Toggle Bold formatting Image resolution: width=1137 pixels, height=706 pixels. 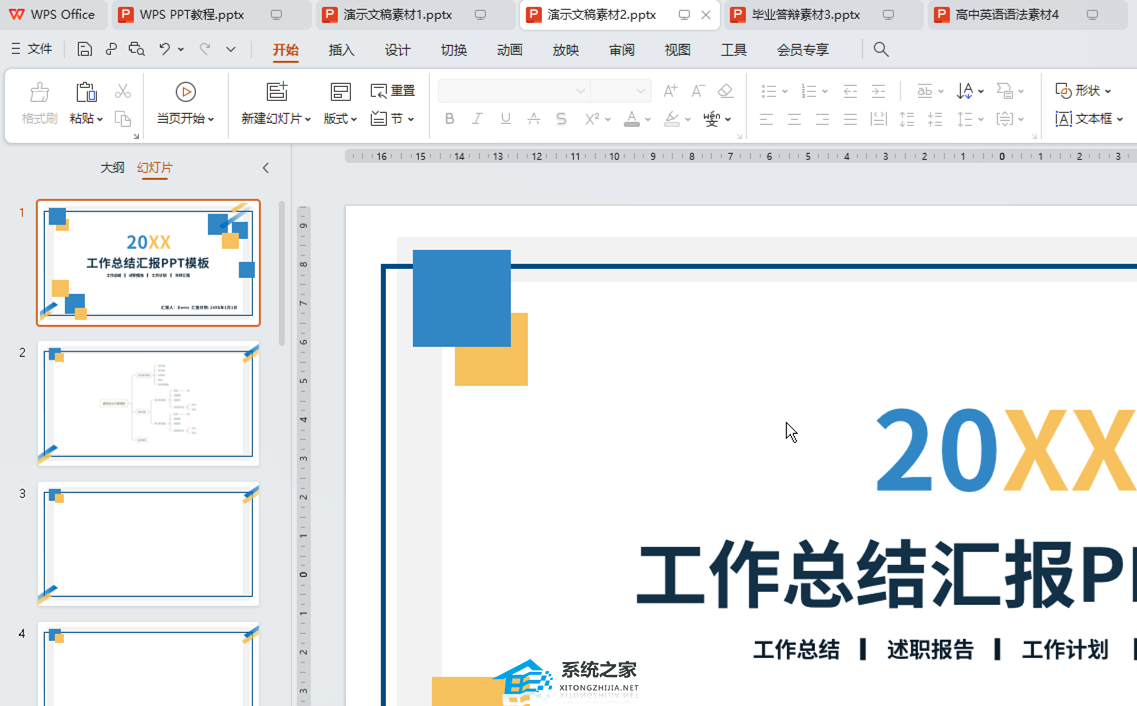[x=450, y=119]
